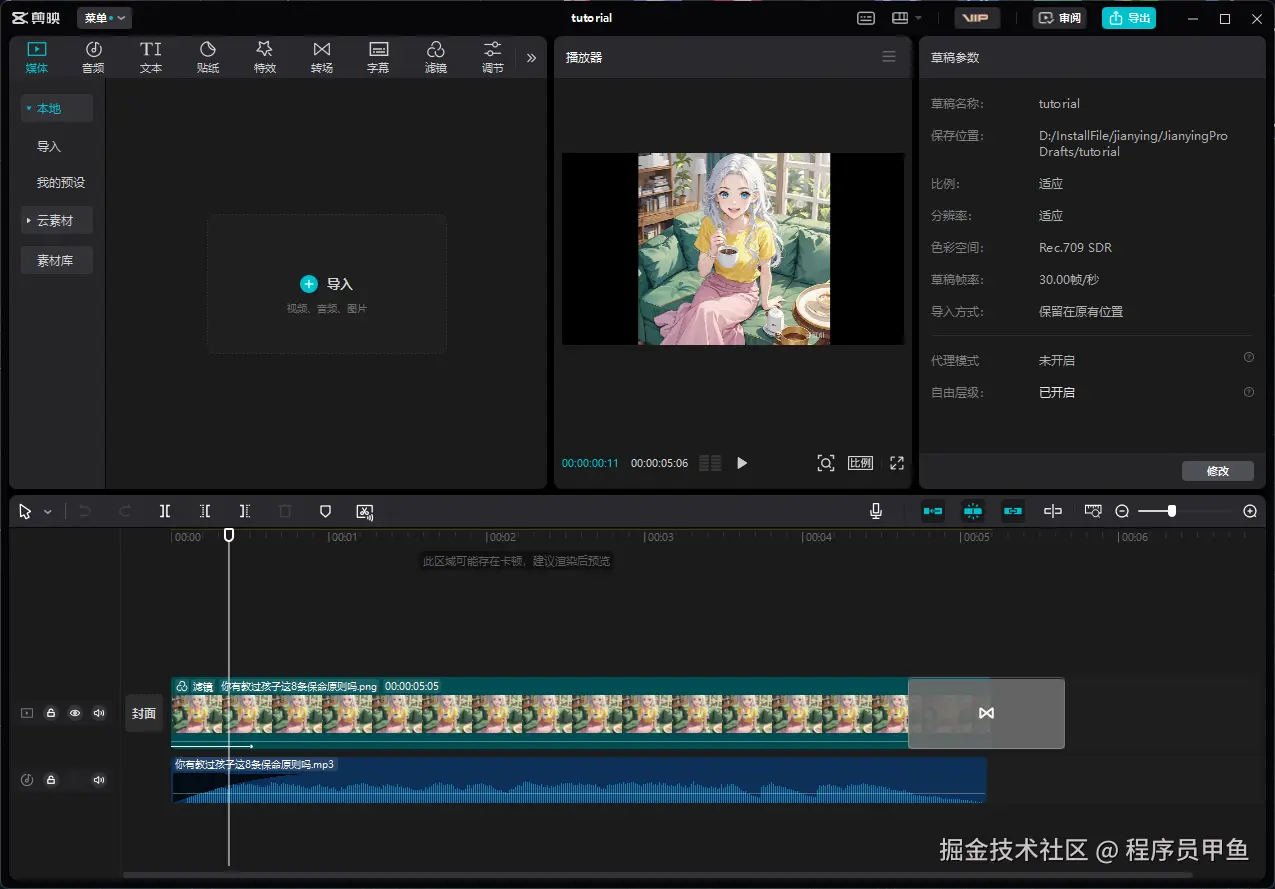1275x889 pixels.
Task: Click the timeline zoom slider handle
Action: point(1171,511)
